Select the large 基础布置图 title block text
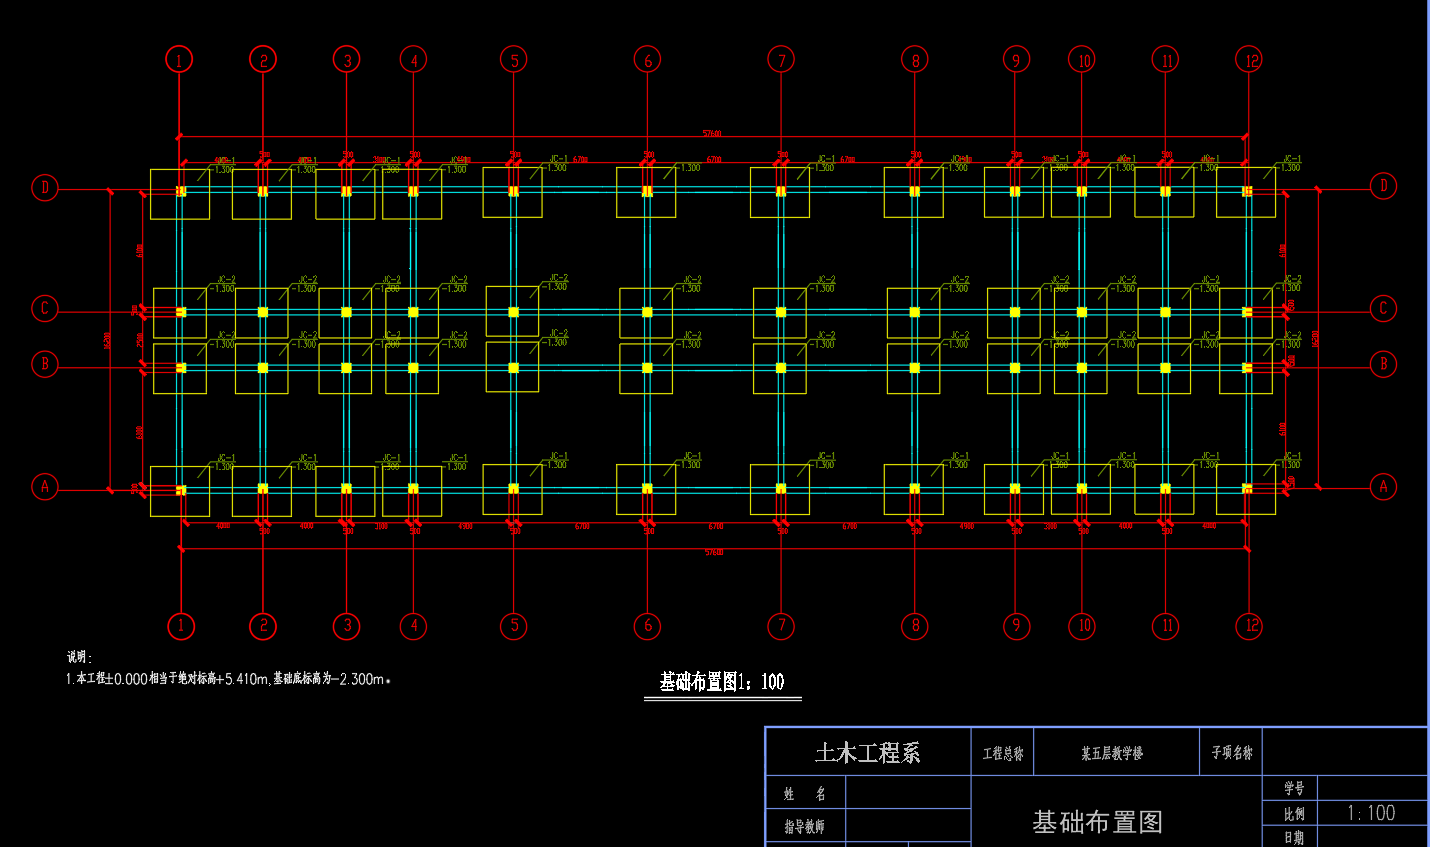 coord(1097,822)
